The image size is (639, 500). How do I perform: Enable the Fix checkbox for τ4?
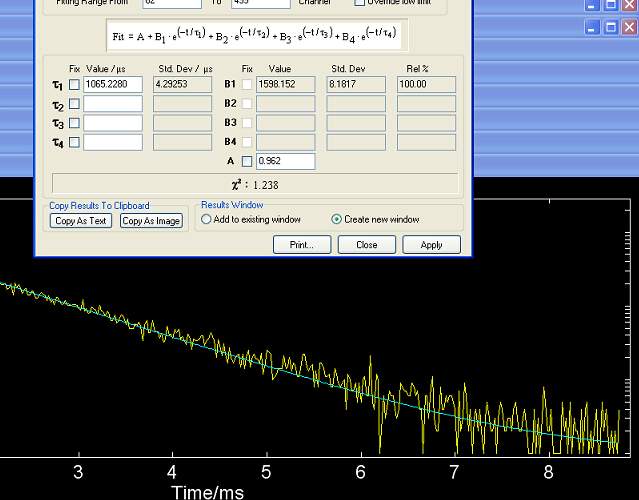[74, 142]
